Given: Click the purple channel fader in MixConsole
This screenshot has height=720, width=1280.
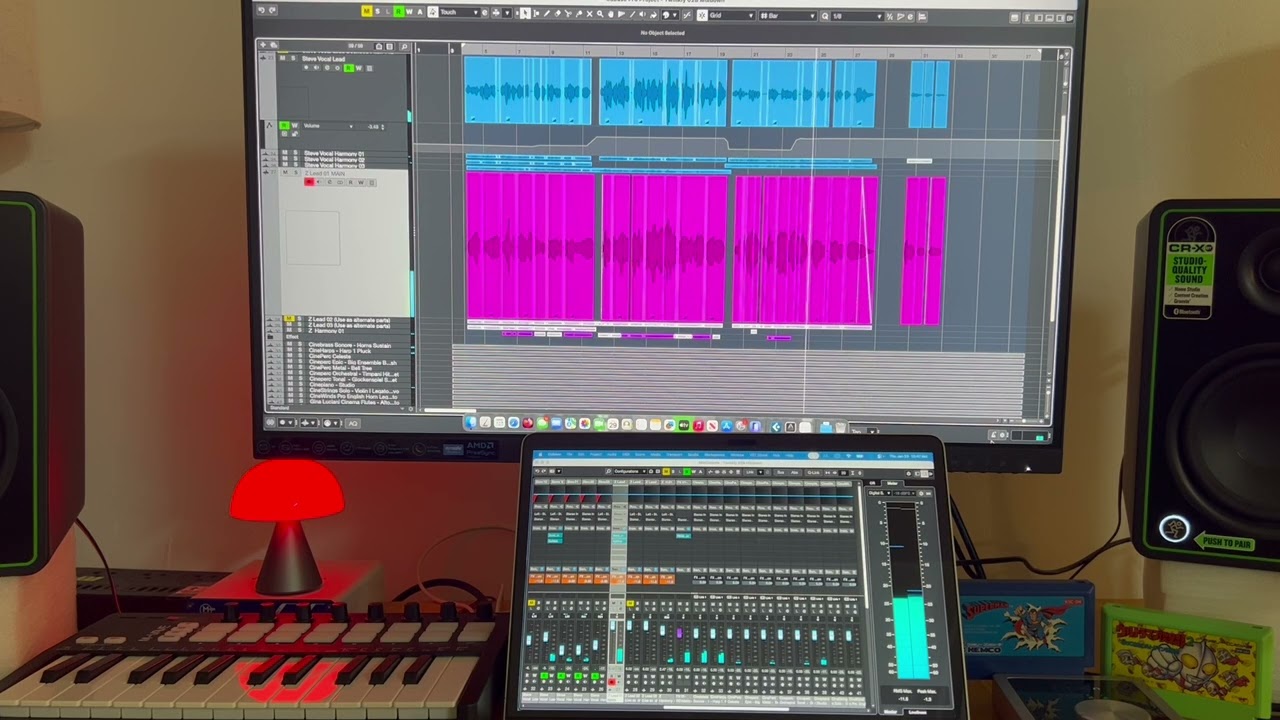Looking at the screenshot, I should tap(680, 632).
